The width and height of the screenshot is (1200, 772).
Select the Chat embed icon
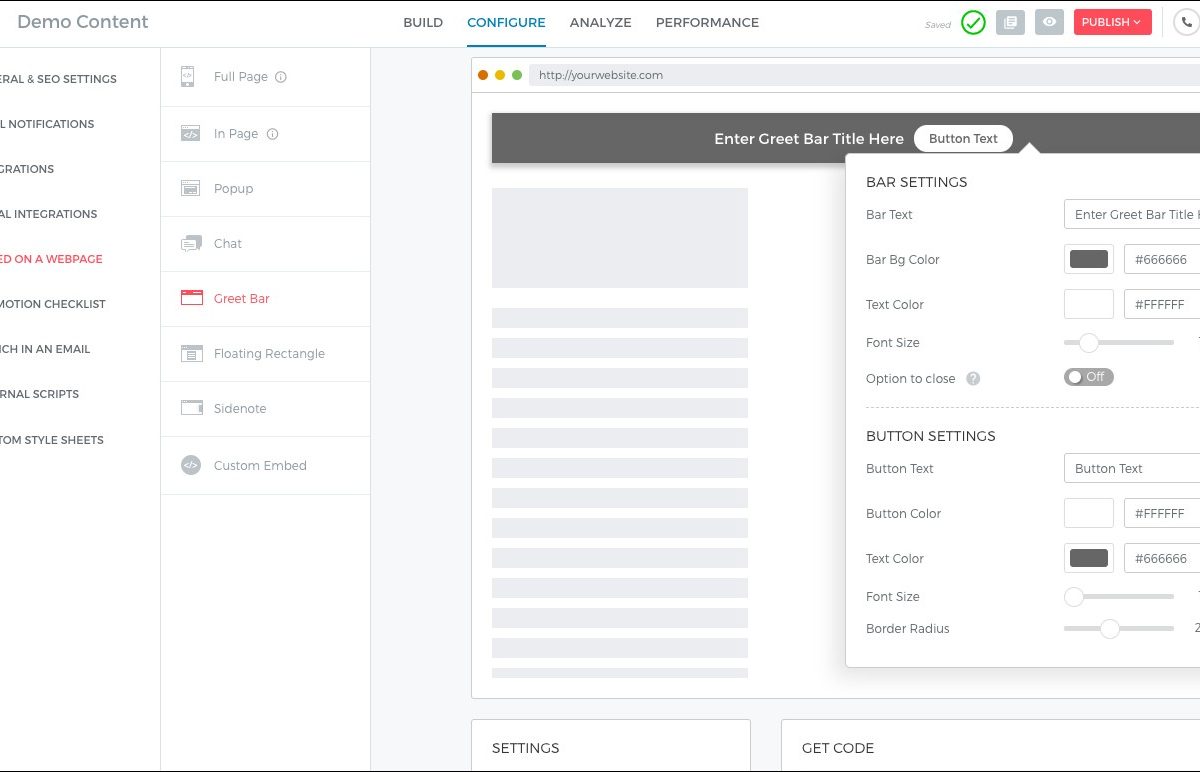coord(190,244)
